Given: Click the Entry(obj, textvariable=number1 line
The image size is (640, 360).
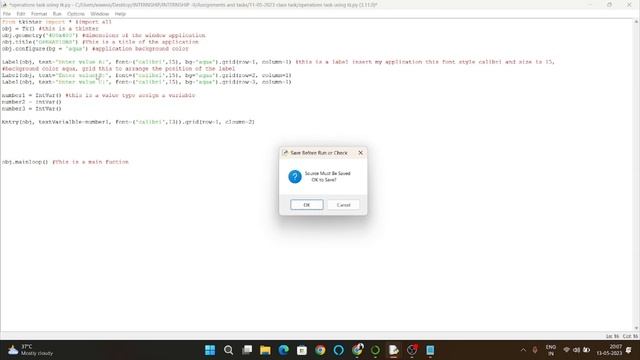Looking at the screenshot, I should [128, 122].
